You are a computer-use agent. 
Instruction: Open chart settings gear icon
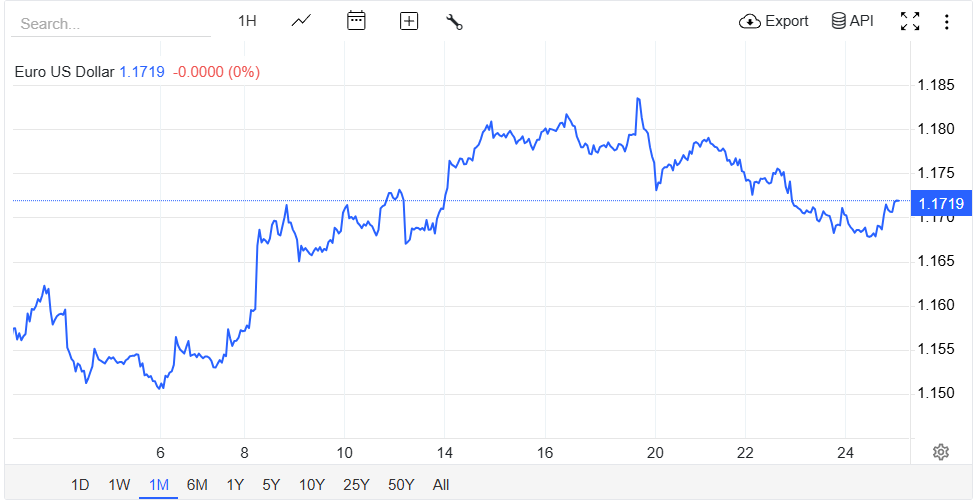(940, 452)
